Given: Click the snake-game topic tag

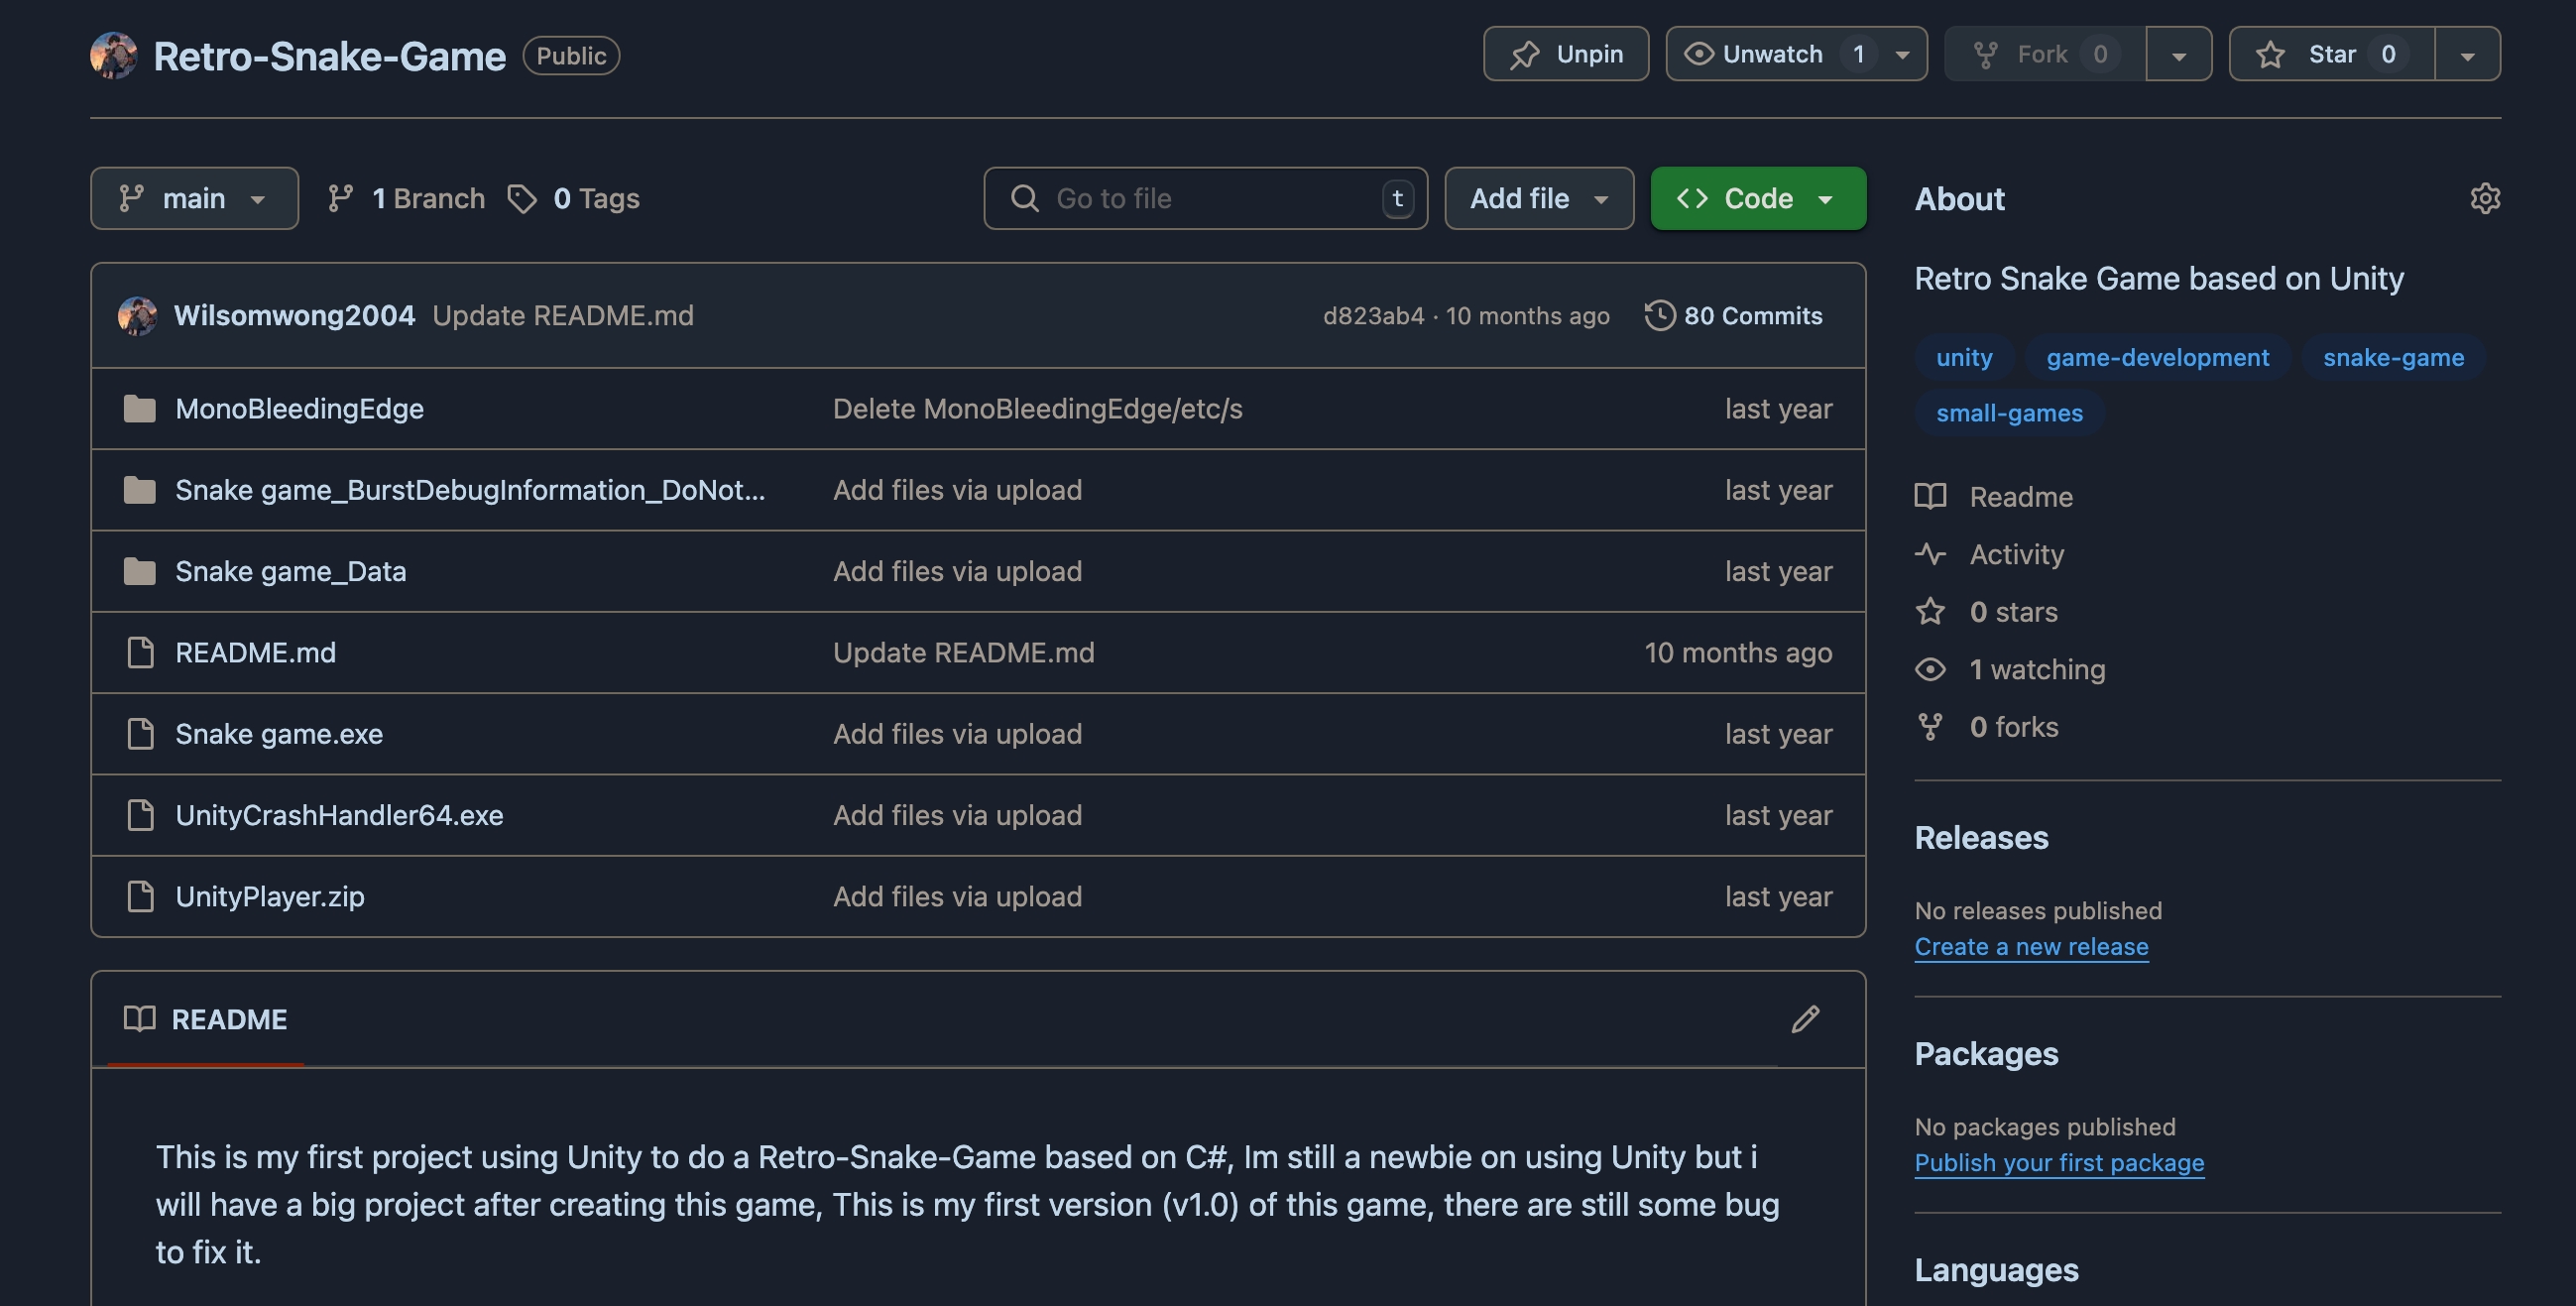Looking at the screenshot, I should click(2393, 357).
